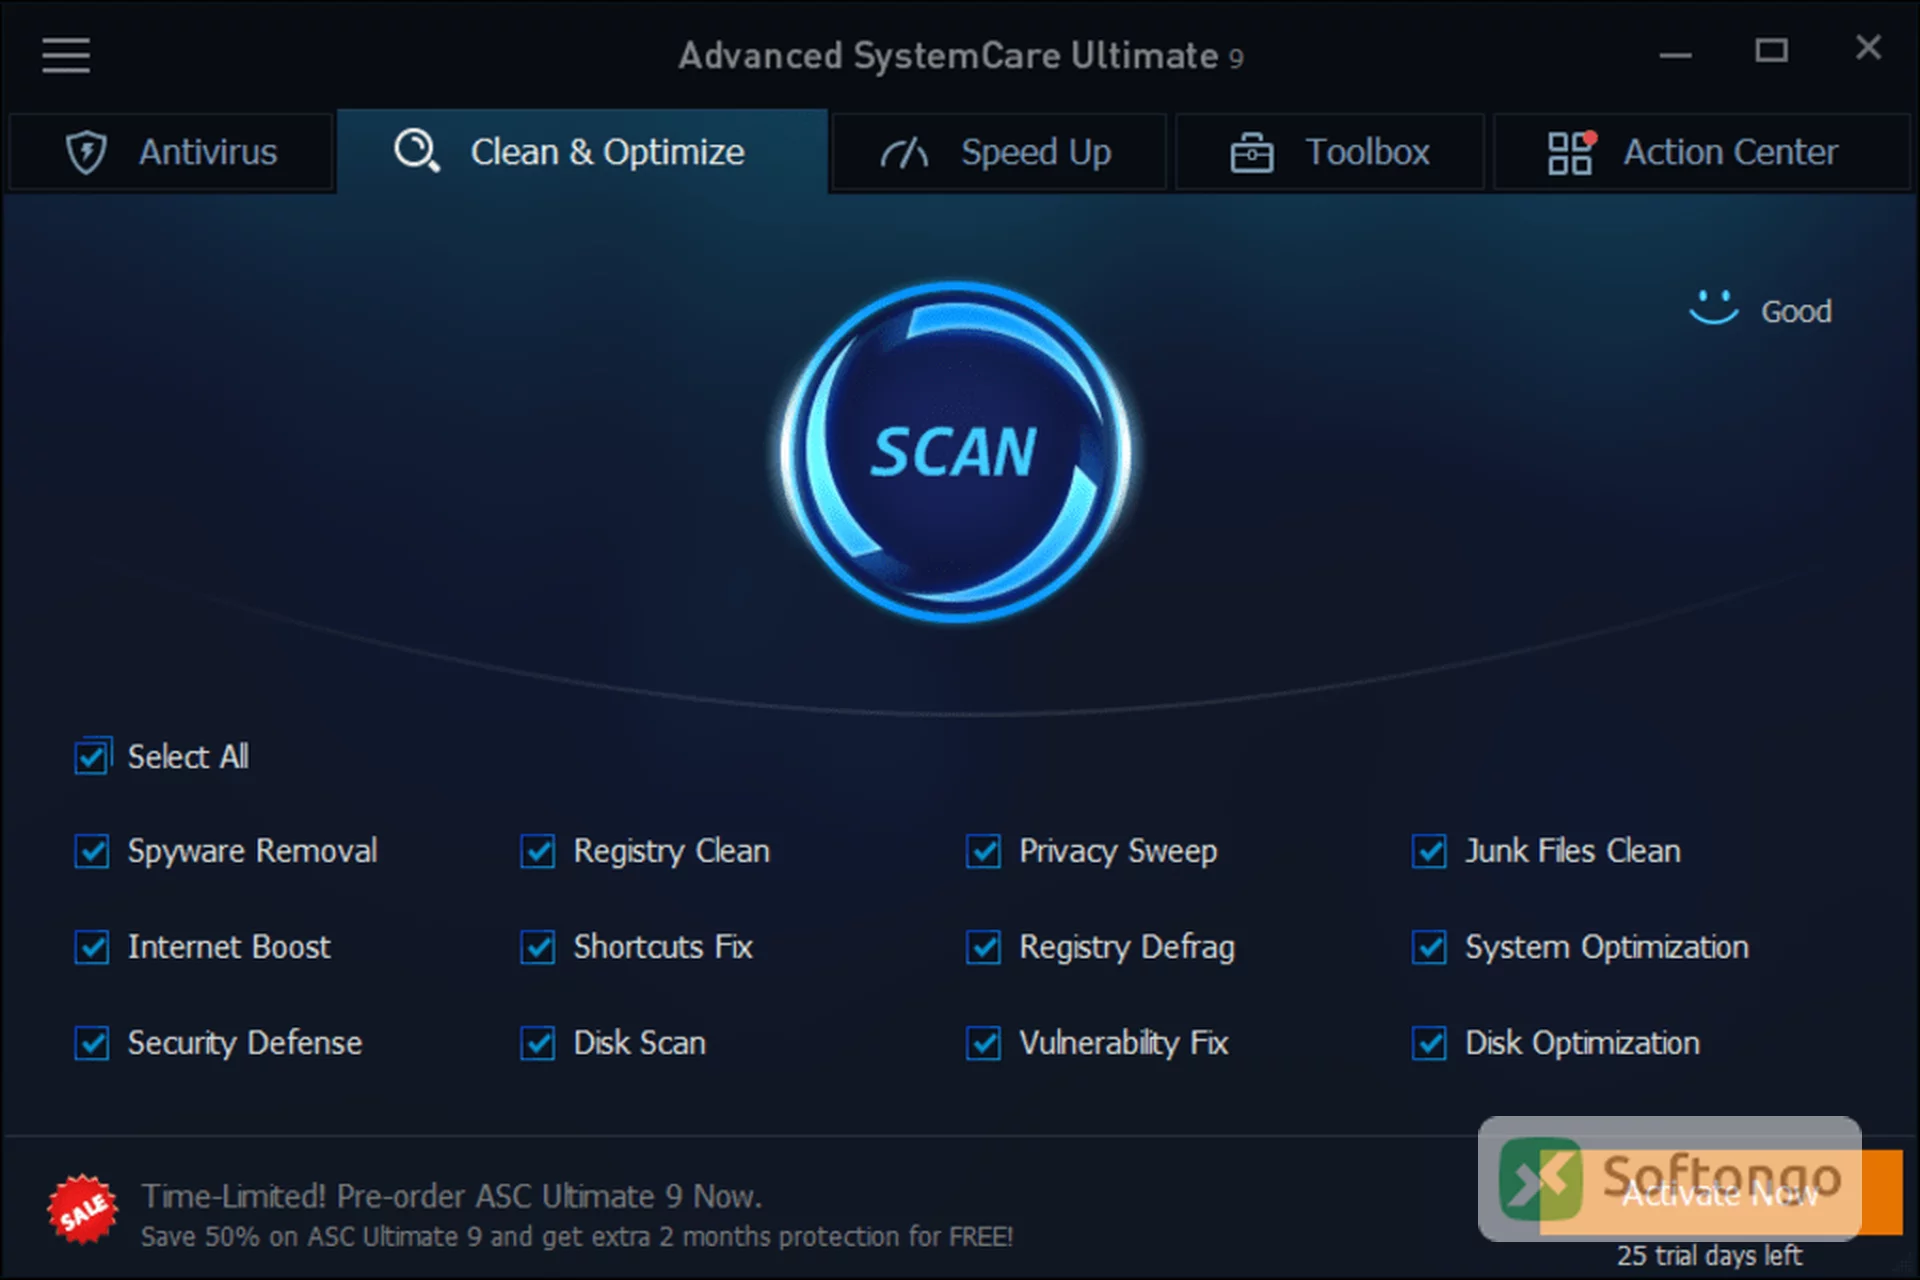
Task: Uncheck Disk Optimization
Action: tap(1430, 1043)
